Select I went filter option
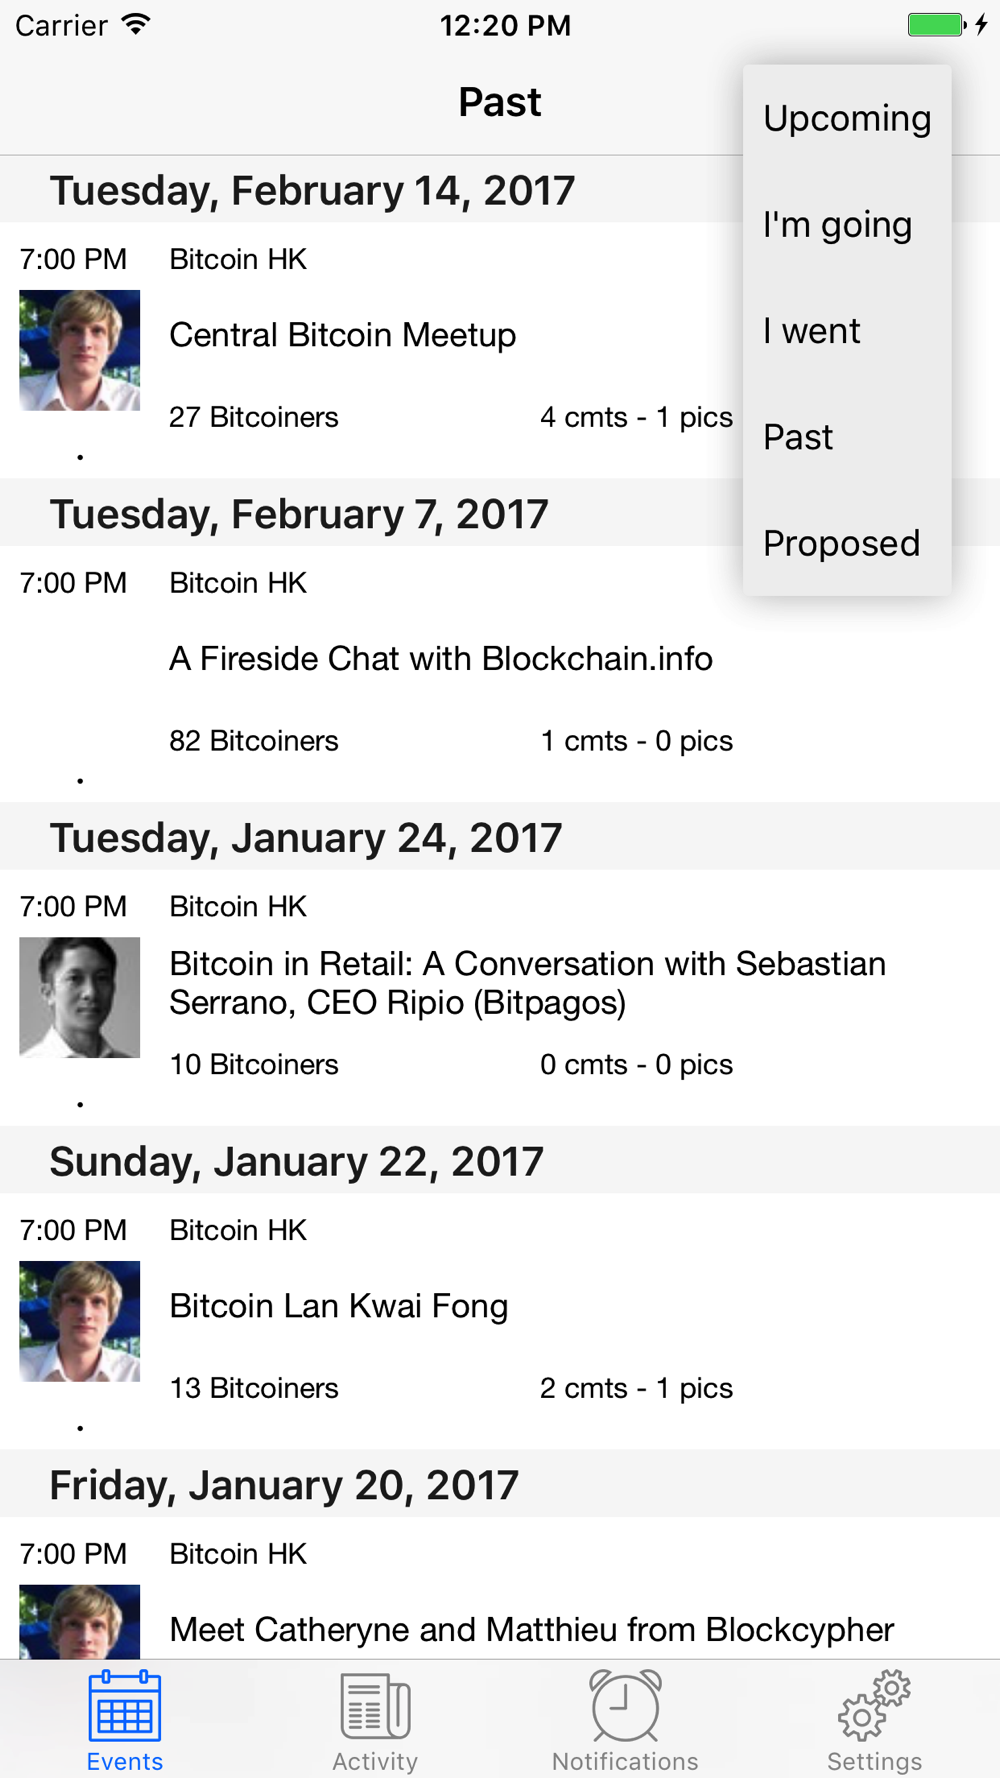This screenshot has height=1778, width=1000. point(811,331)
